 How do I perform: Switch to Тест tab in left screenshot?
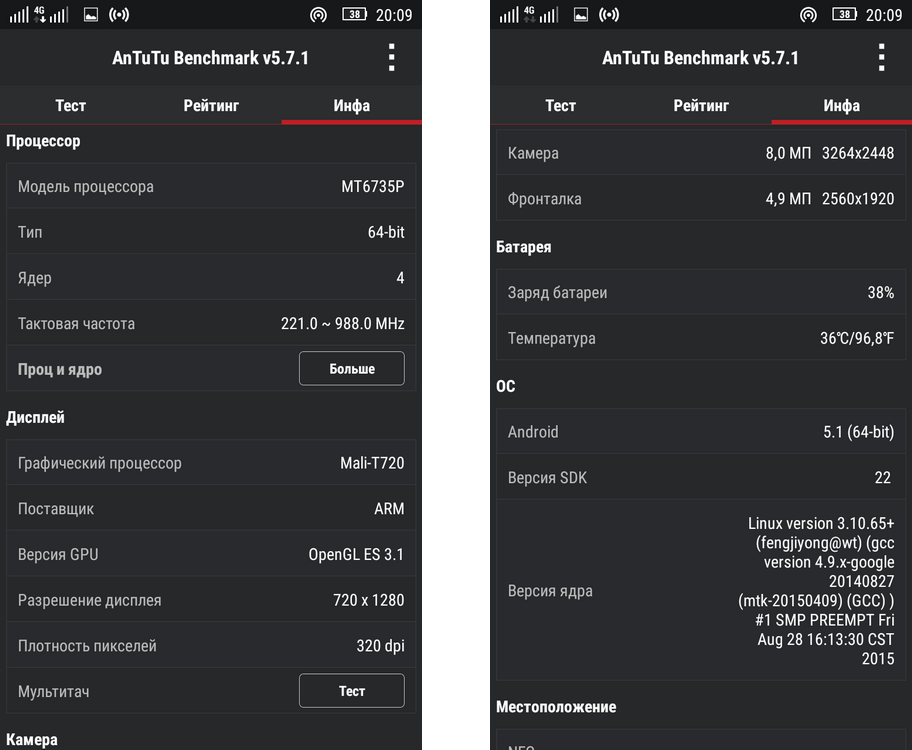(x=70, y=105)
